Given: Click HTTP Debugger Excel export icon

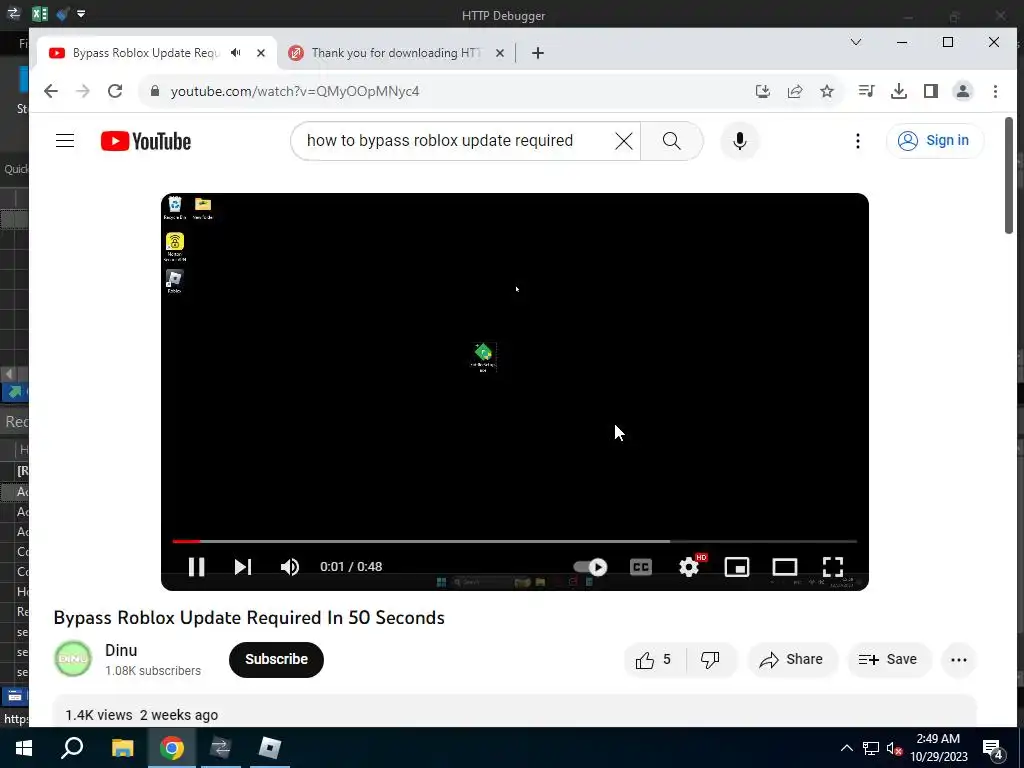Looking at the screenshot, I should (39, 13).
